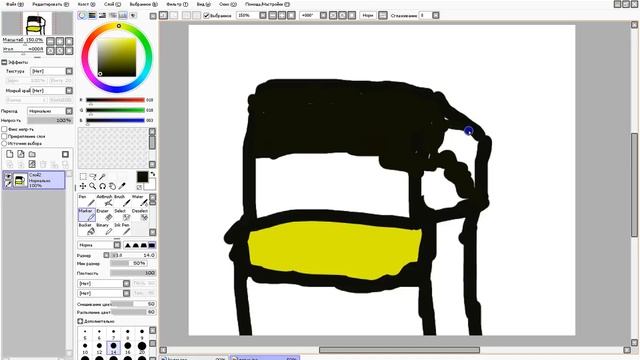Toggle visibility eye of layer Слой2
Image resolution: width=640 pixels, height=360 pixels.
point(8,176)
